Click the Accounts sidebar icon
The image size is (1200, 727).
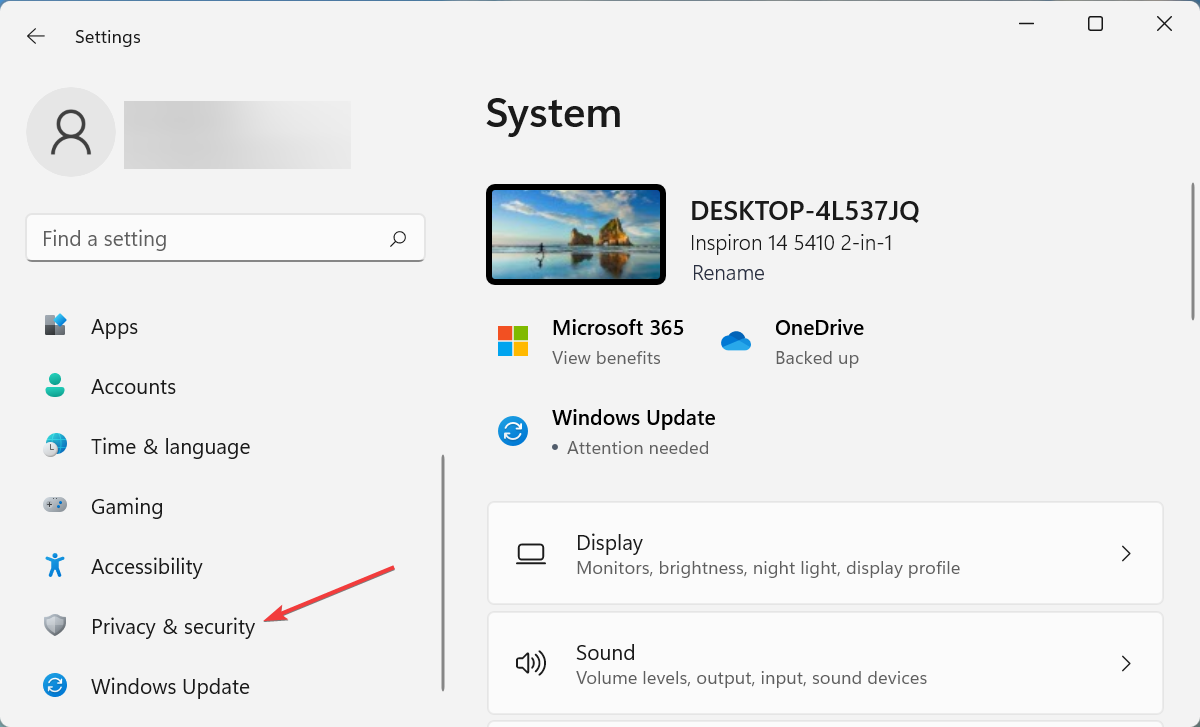click(x=55, y=386)
